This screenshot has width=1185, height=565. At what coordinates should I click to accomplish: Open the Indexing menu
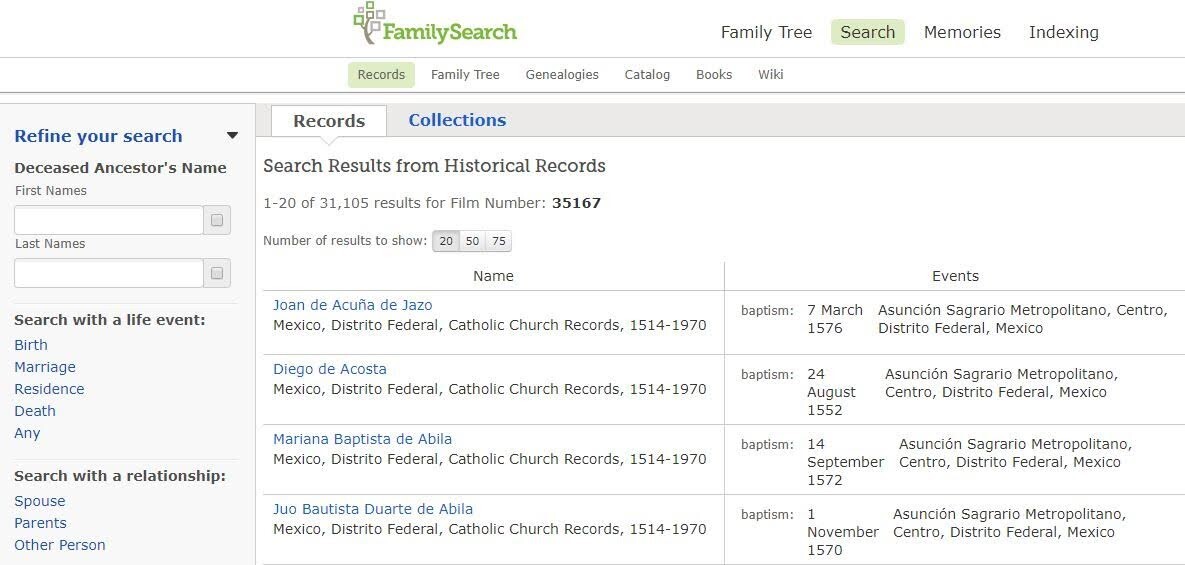[x=1063, y=32]
